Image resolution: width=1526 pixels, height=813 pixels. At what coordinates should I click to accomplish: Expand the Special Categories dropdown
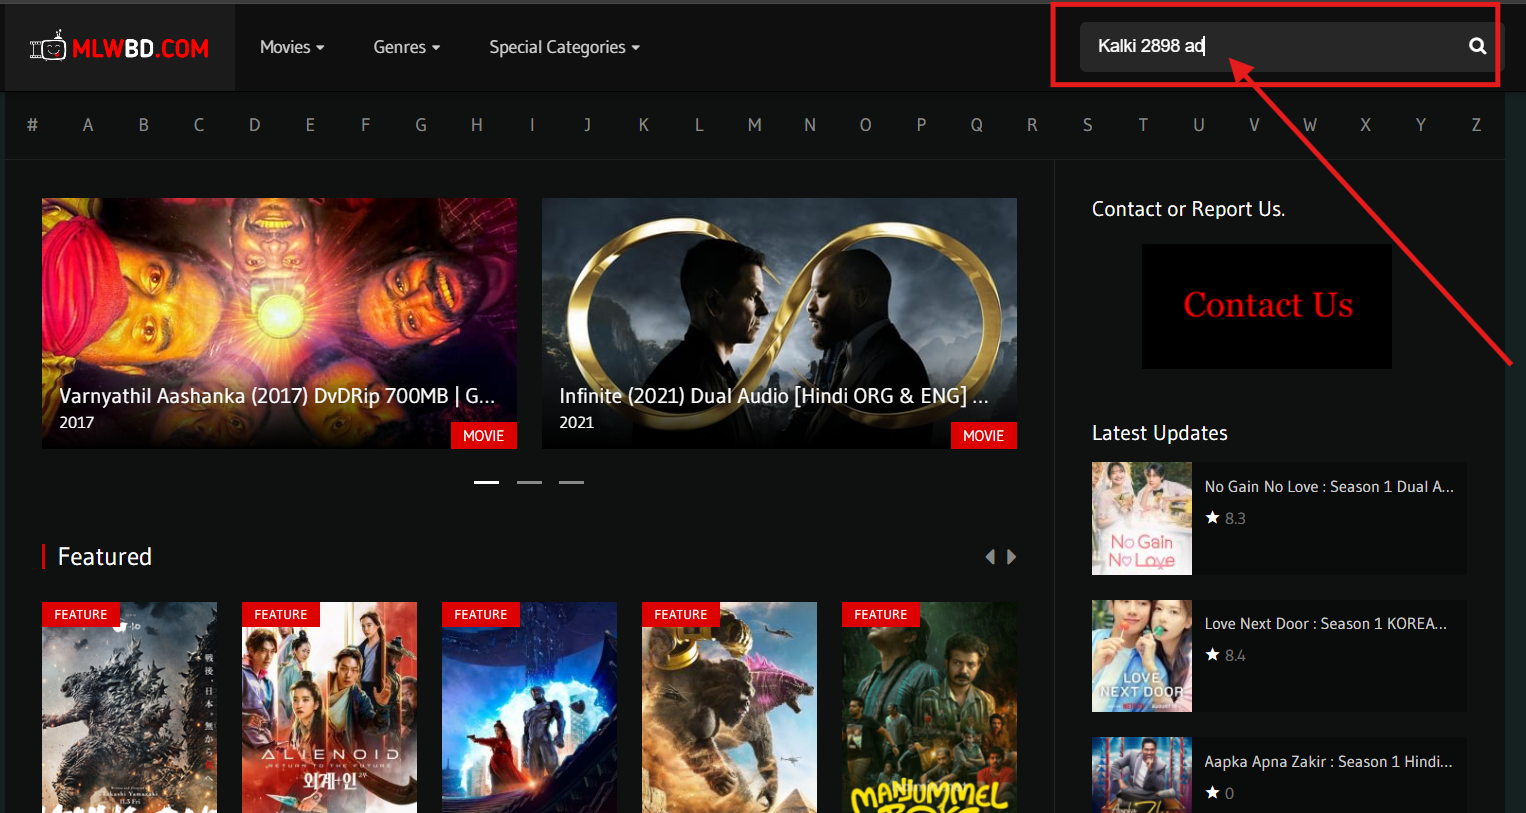tap(564, 47)
